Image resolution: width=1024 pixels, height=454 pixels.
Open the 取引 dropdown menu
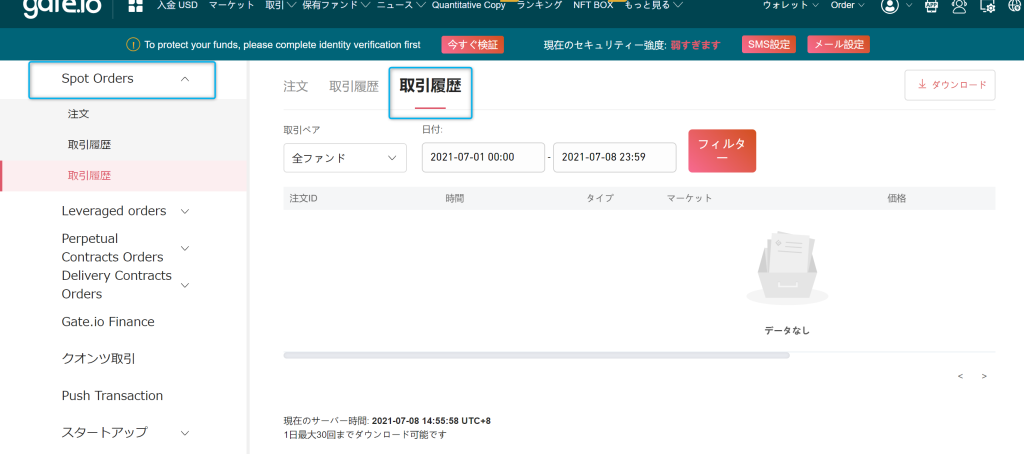[x=281, y=5]
